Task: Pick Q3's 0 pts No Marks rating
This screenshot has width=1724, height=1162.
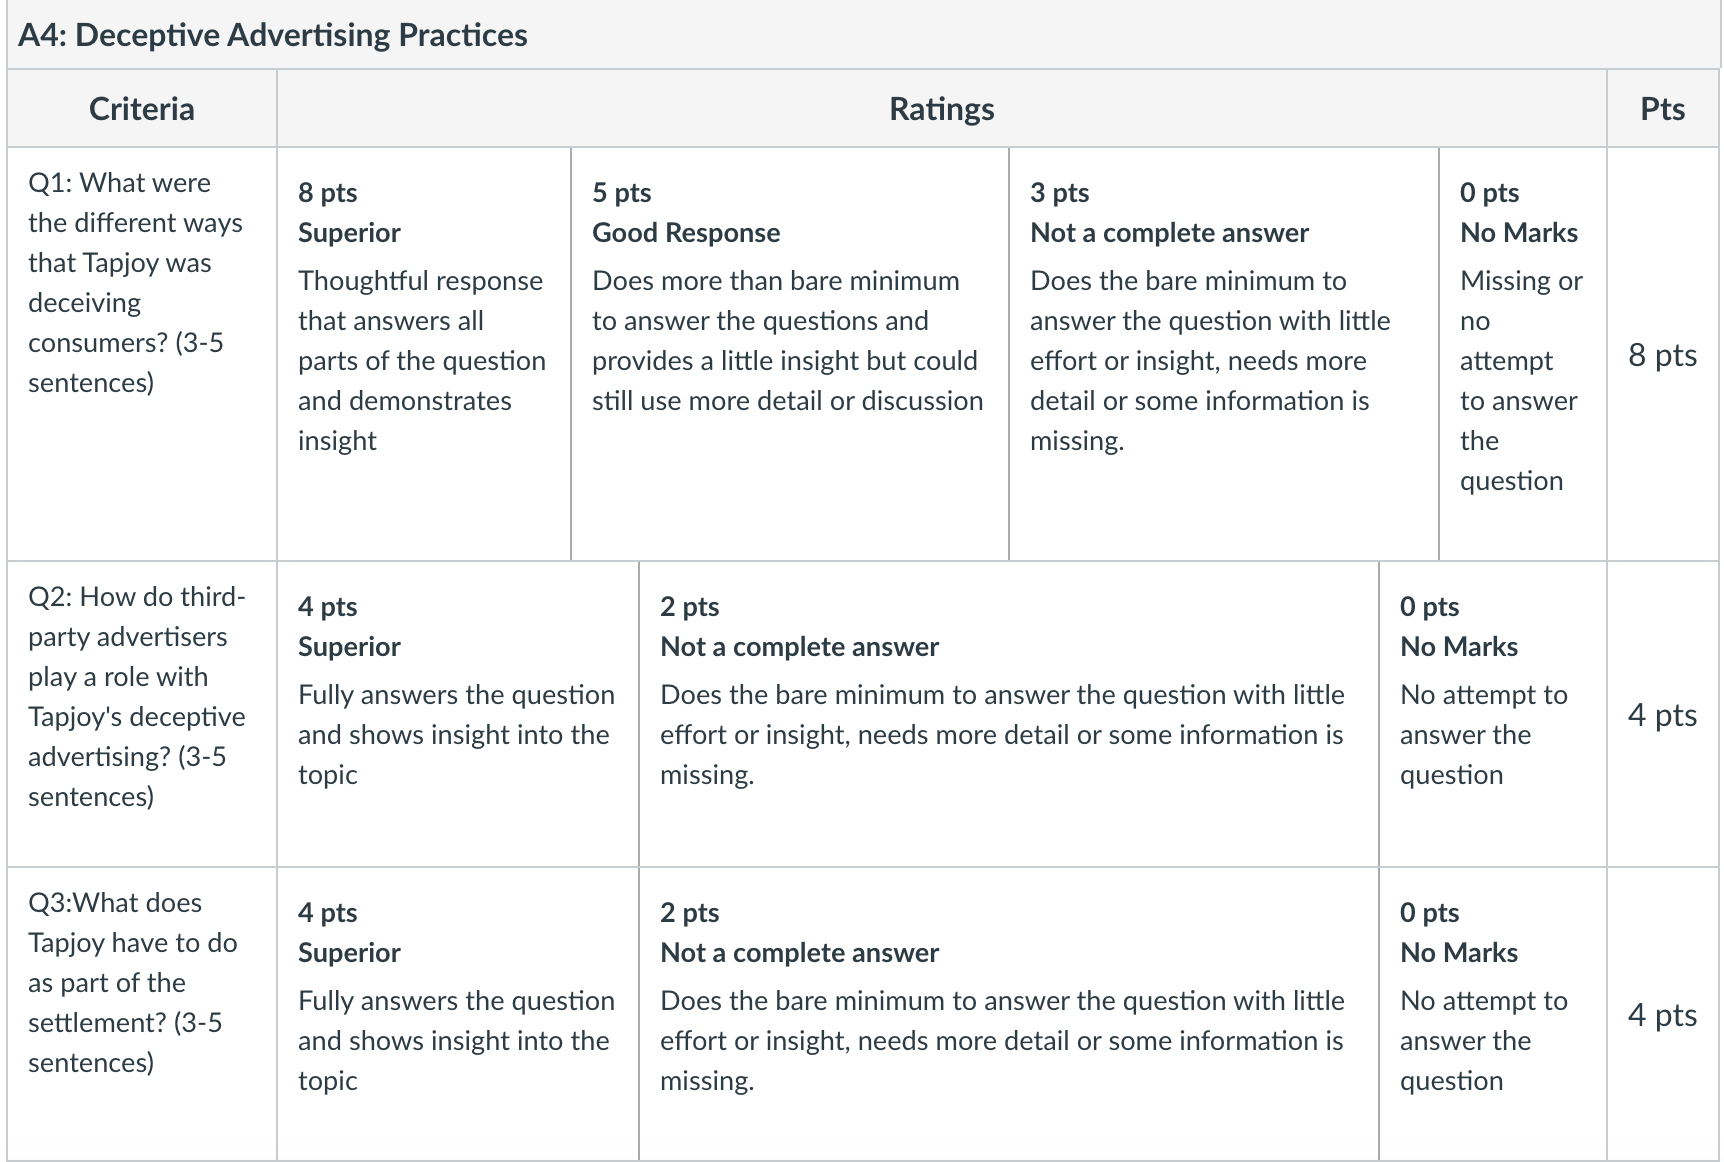Action: click(x=1493, y=1014)
